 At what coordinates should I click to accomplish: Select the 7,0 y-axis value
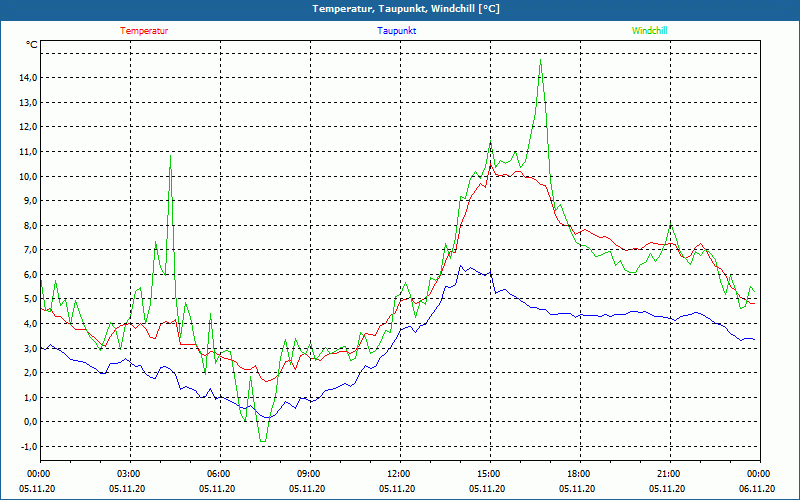click(x=31, y=249)
